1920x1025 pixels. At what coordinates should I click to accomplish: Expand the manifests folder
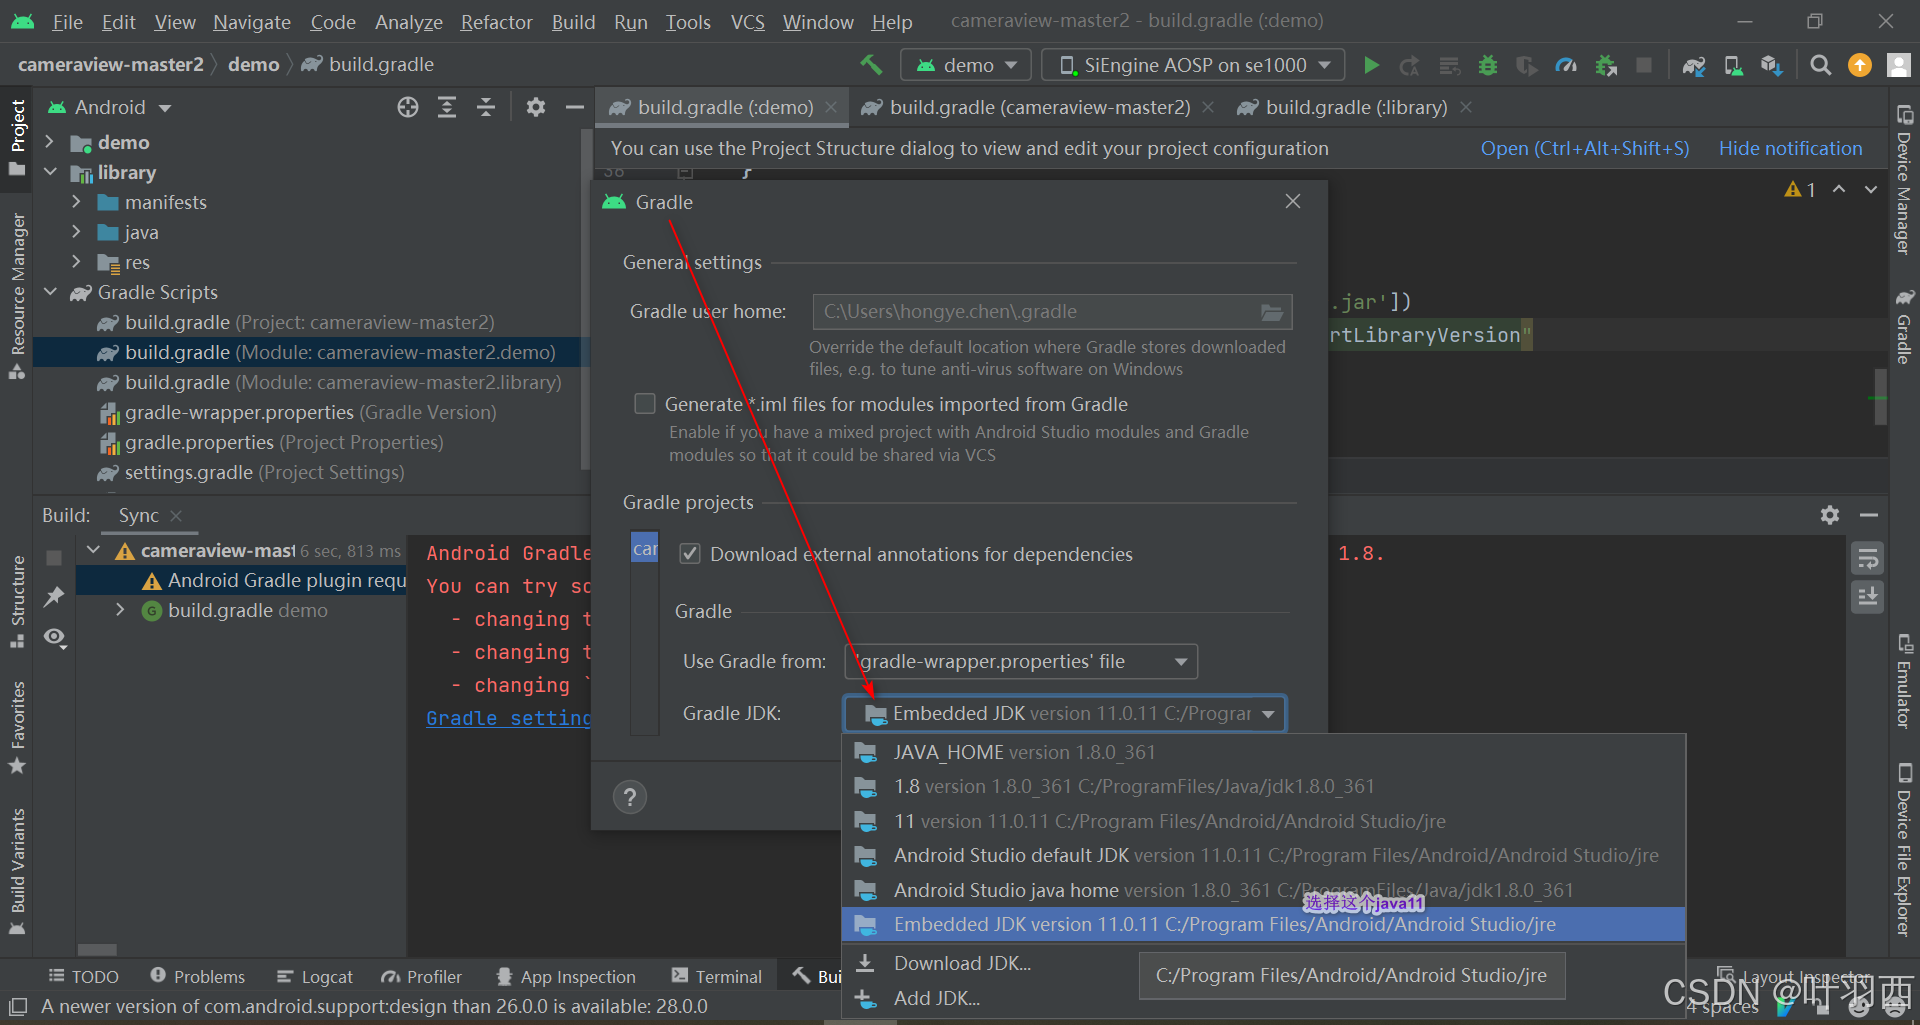coord(76,202)
